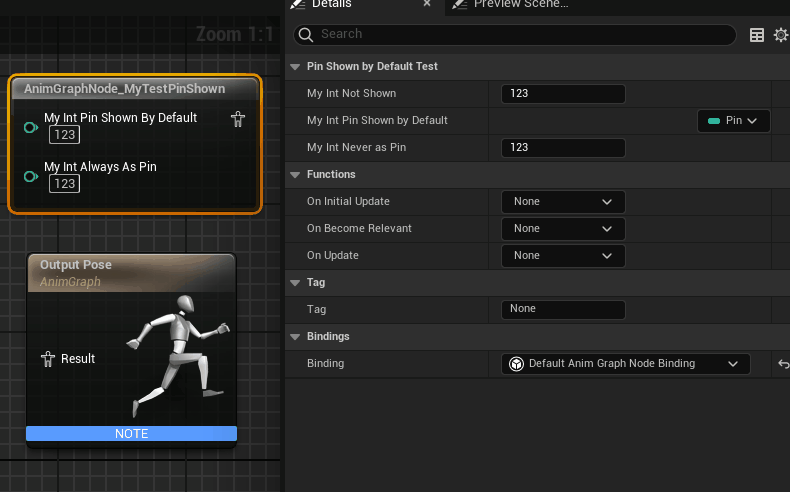Collapse the Bindings section
790x492 pixels.
(x=295, y=336)
